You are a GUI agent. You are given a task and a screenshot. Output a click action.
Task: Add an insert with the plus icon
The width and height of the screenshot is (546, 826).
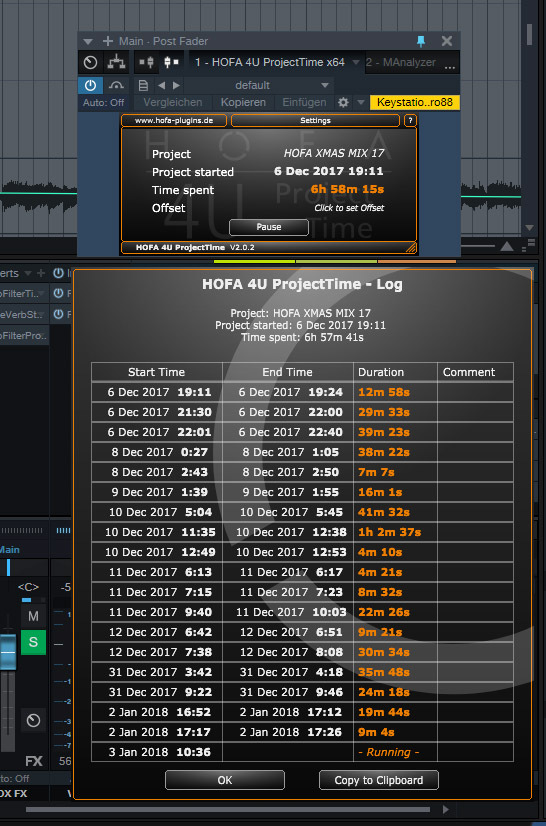pyautogui.click(x=41, y=273)
